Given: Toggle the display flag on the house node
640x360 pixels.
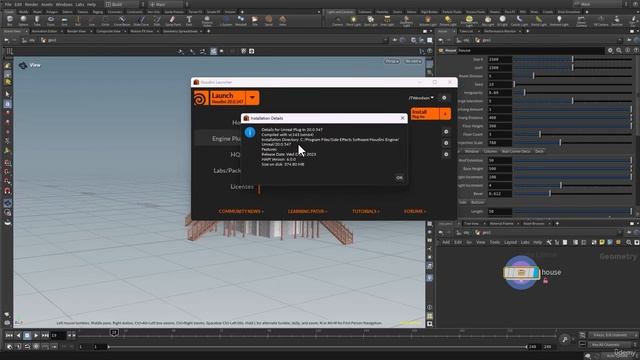Looking at the screenshot, I should tap(536, 272).
